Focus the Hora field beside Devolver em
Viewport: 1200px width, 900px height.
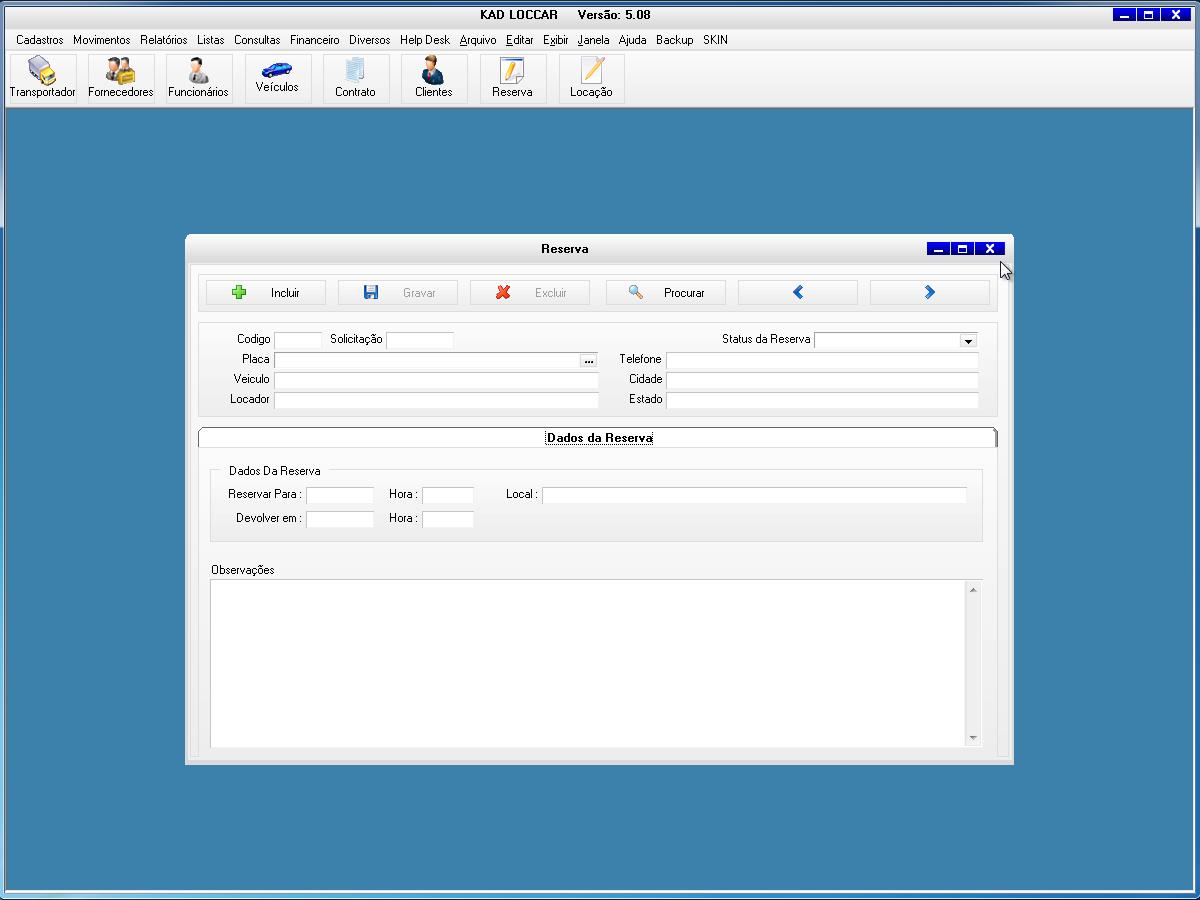[x=448, y=519]
